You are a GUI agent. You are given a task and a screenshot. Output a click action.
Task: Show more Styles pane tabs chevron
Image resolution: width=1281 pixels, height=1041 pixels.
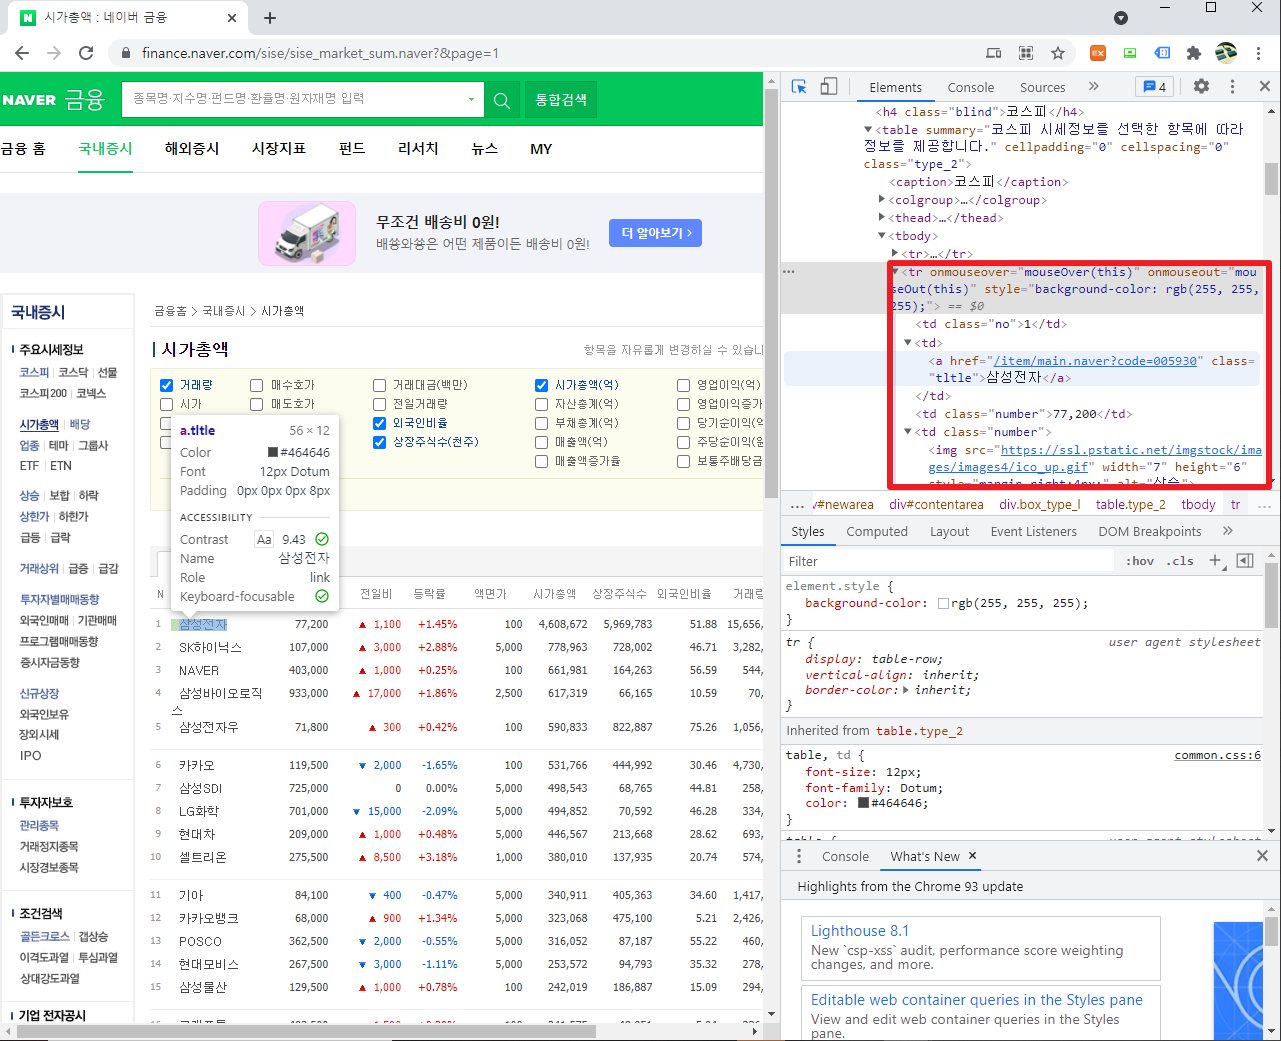pyautogui.click(x=1228, y=531)
